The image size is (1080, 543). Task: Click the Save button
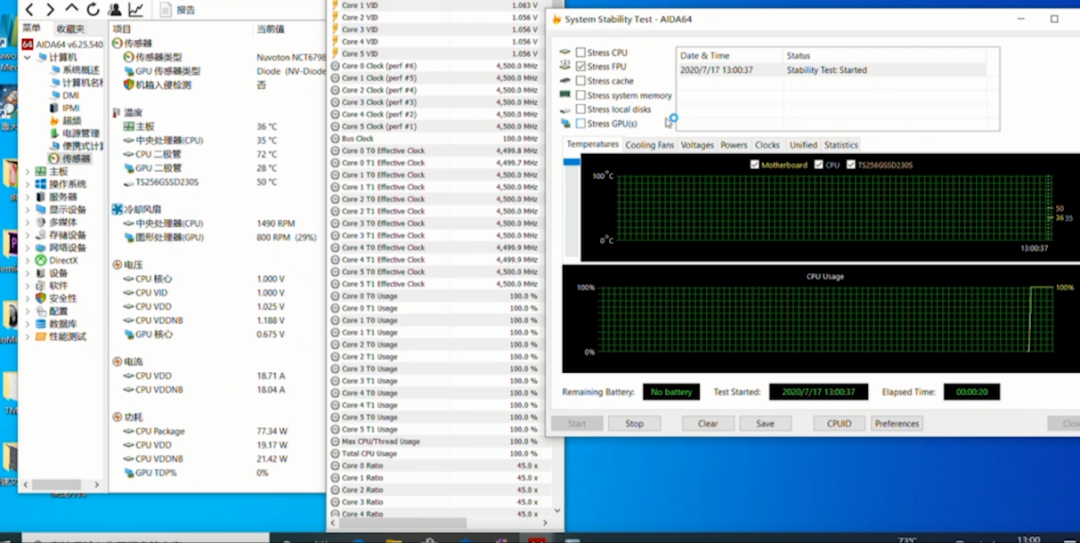[765, 424]
